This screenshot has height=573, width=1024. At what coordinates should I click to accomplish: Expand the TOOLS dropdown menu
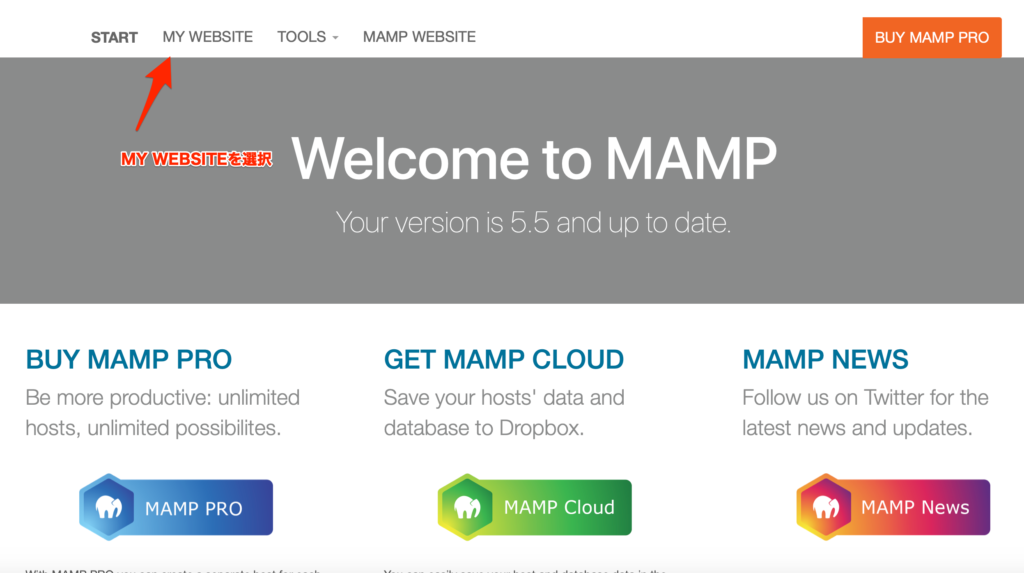coord(308,37)
